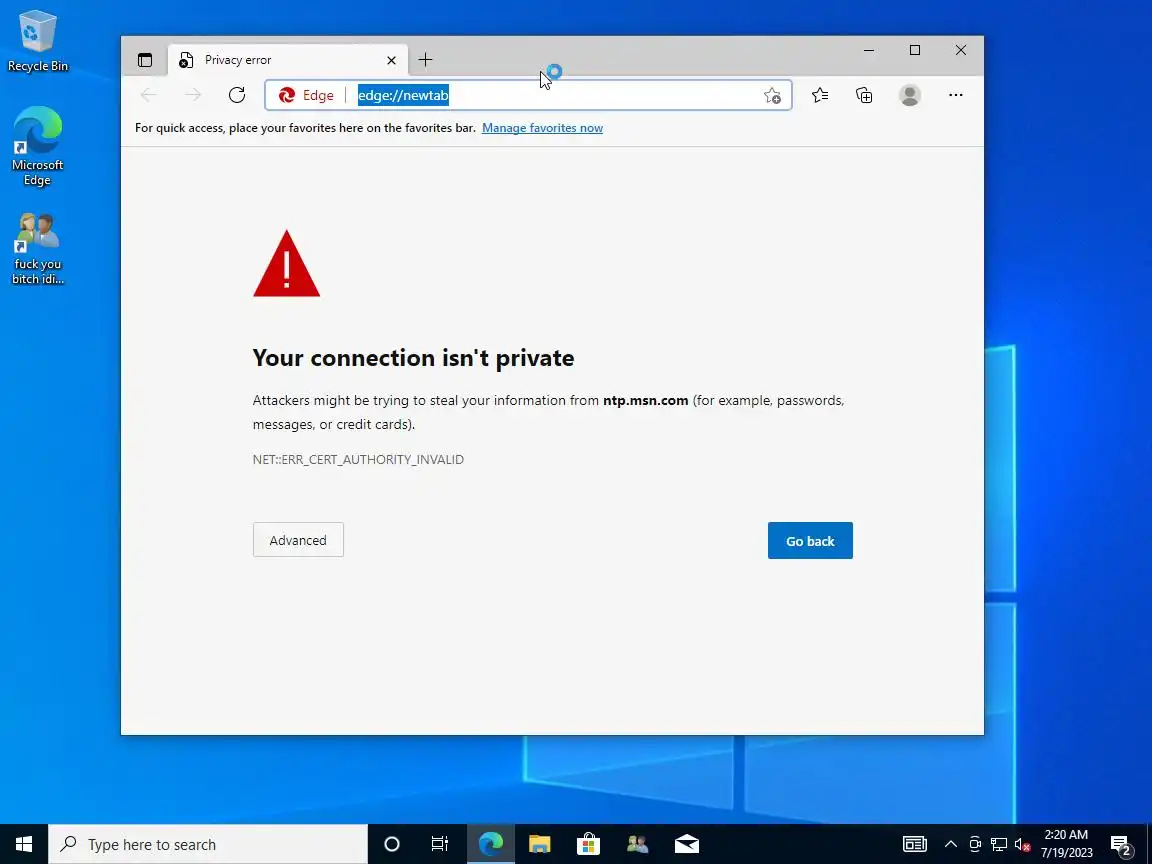Select the people shortcut on desktop

[x=37, y=248]
